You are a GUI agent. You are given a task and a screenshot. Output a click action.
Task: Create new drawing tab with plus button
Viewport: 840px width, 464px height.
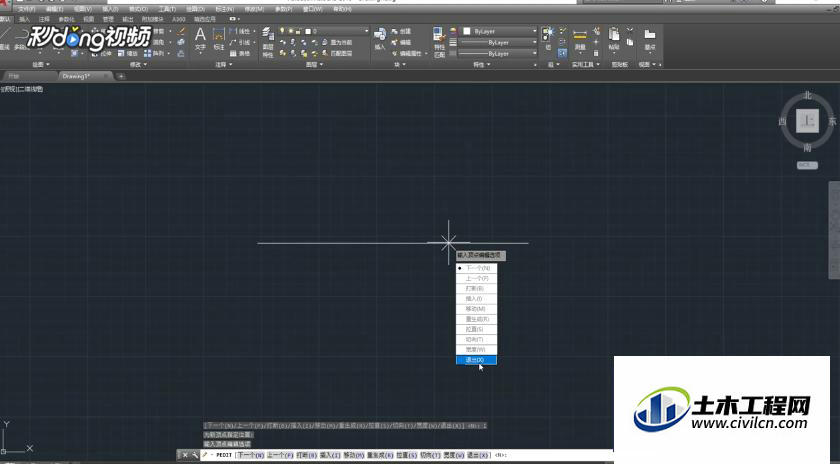pos(121,76)
